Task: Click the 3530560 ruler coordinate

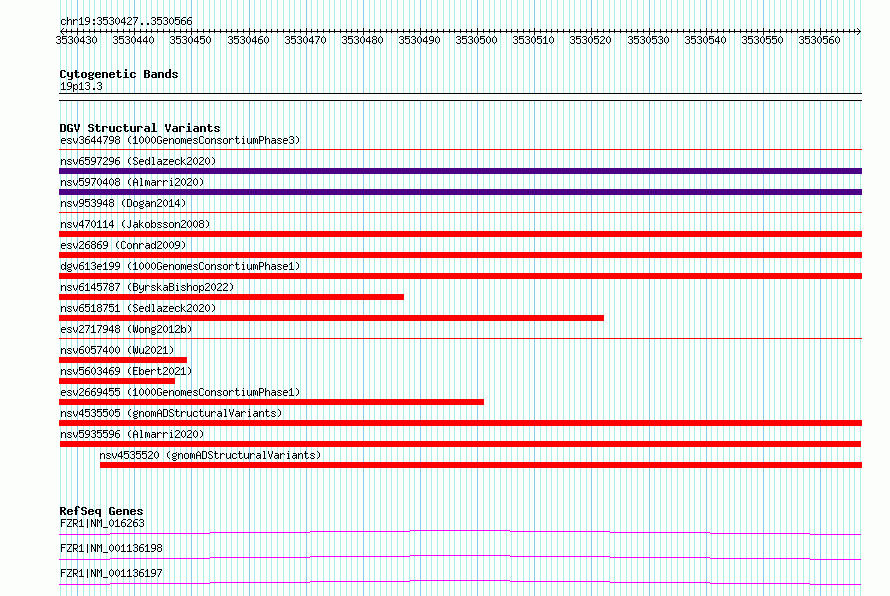Action: [x=818, y=40]
